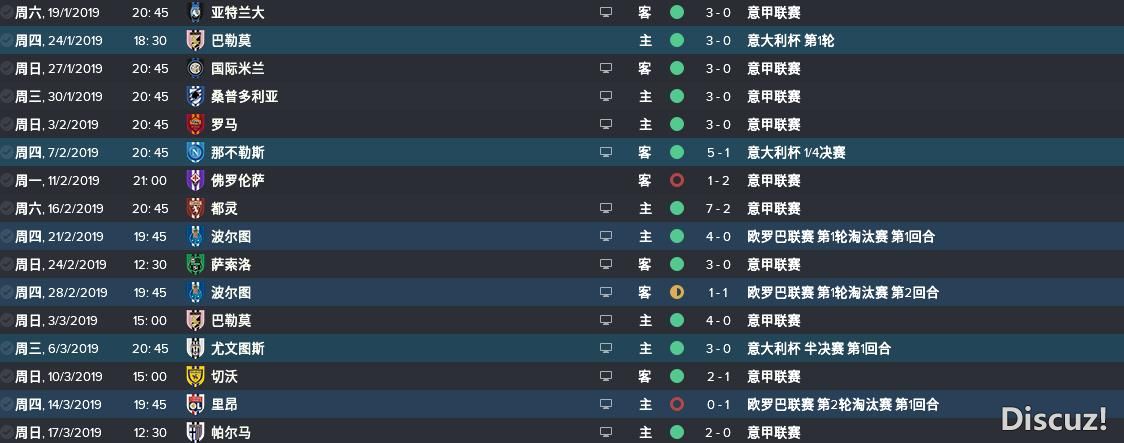1124x443 pixels.
Task: Select the Parma fixture row on 17/3/2019
Action: click(562, 432)
